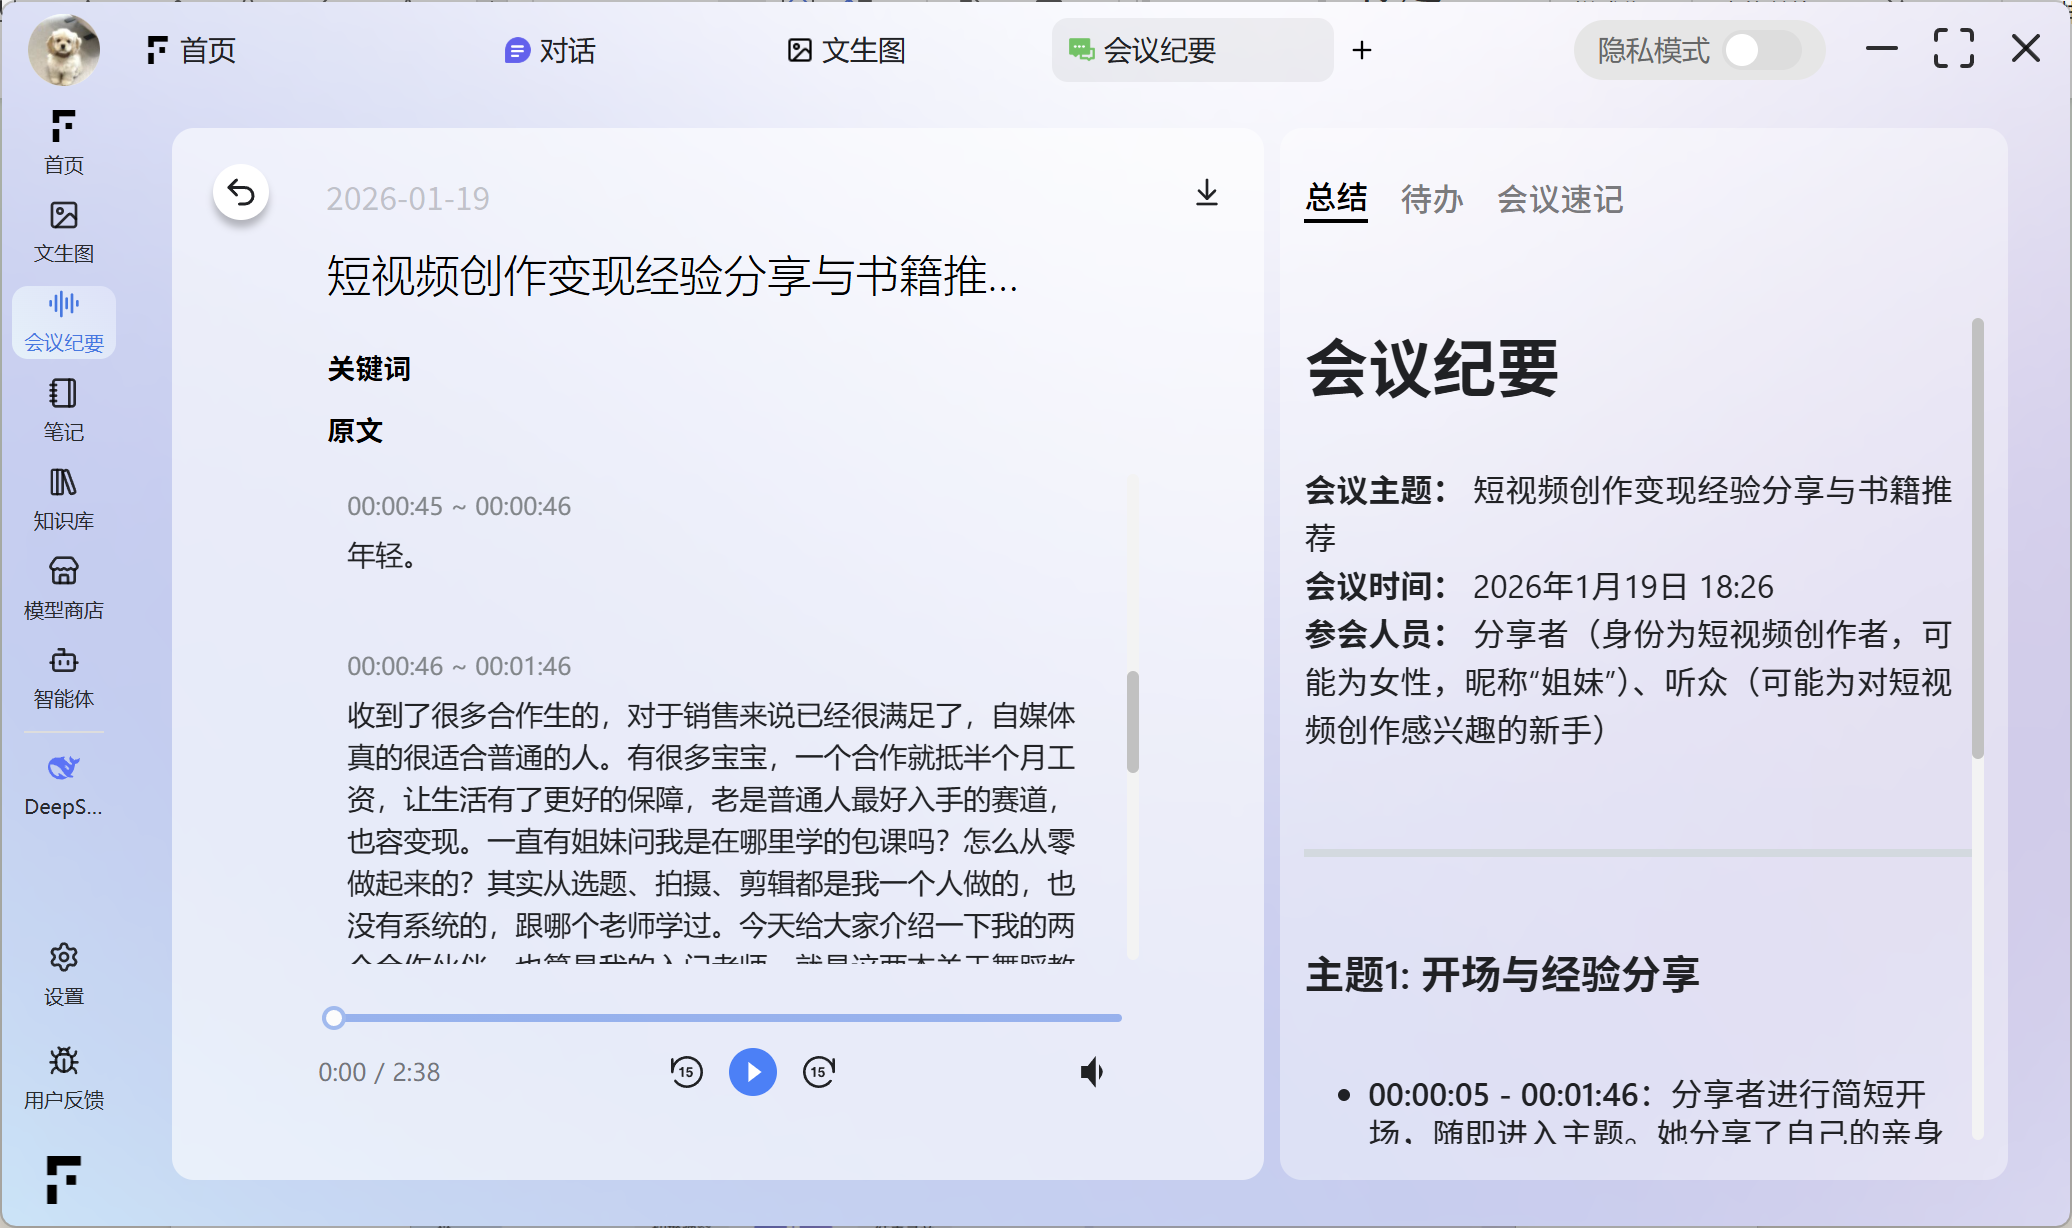
Task: Open the 知识库 knowledge base
Action: [64, 498]
